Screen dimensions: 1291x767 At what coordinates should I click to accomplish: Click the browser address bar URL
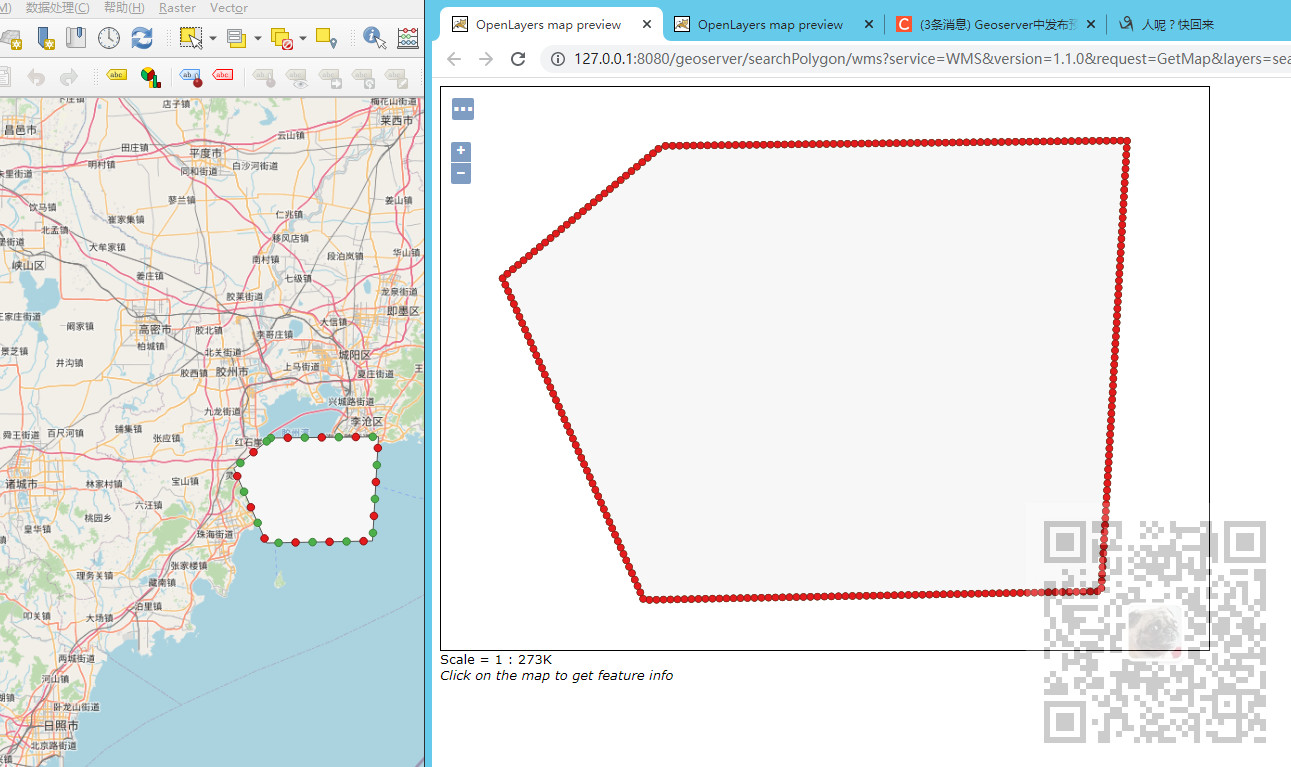pyautogui.click(x=930, y=59)
